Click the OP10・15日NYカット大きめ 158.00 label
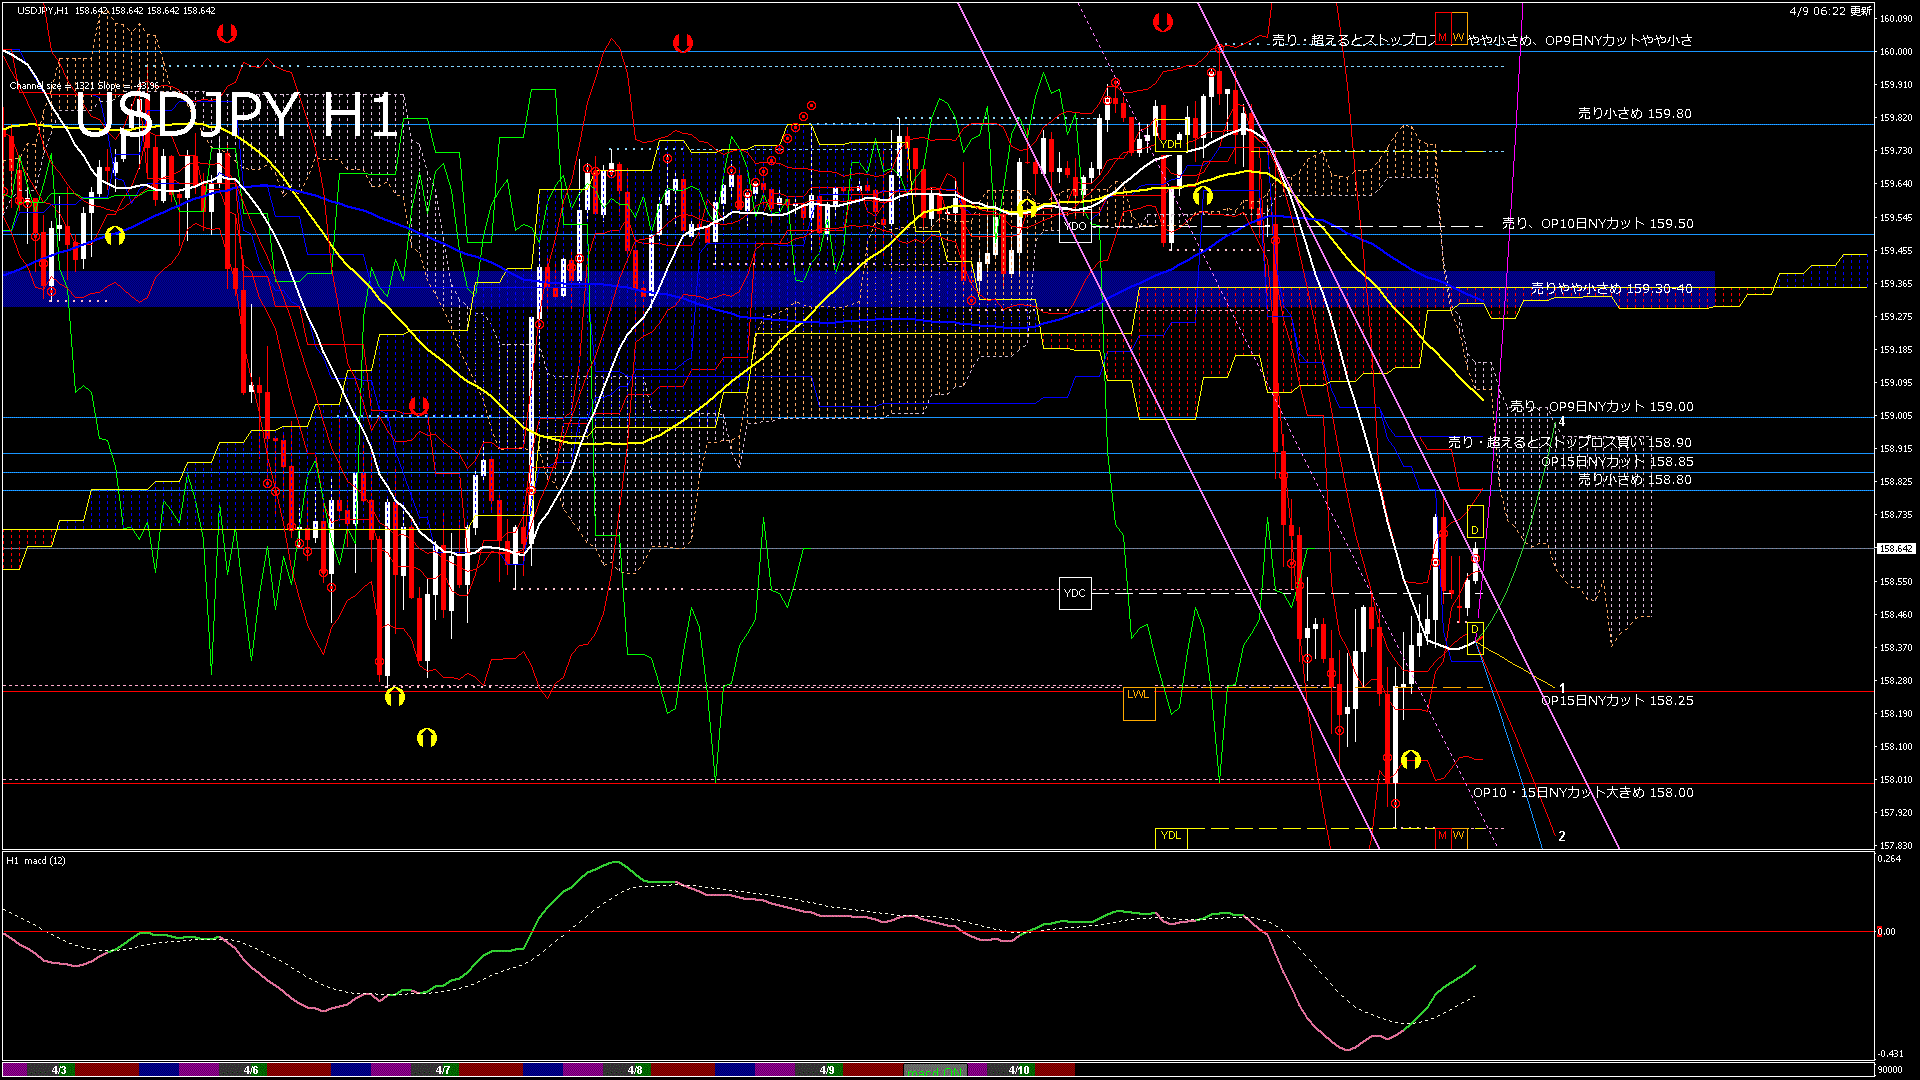Viewport: 1920px width, 1080px height. click(1583, 793)
